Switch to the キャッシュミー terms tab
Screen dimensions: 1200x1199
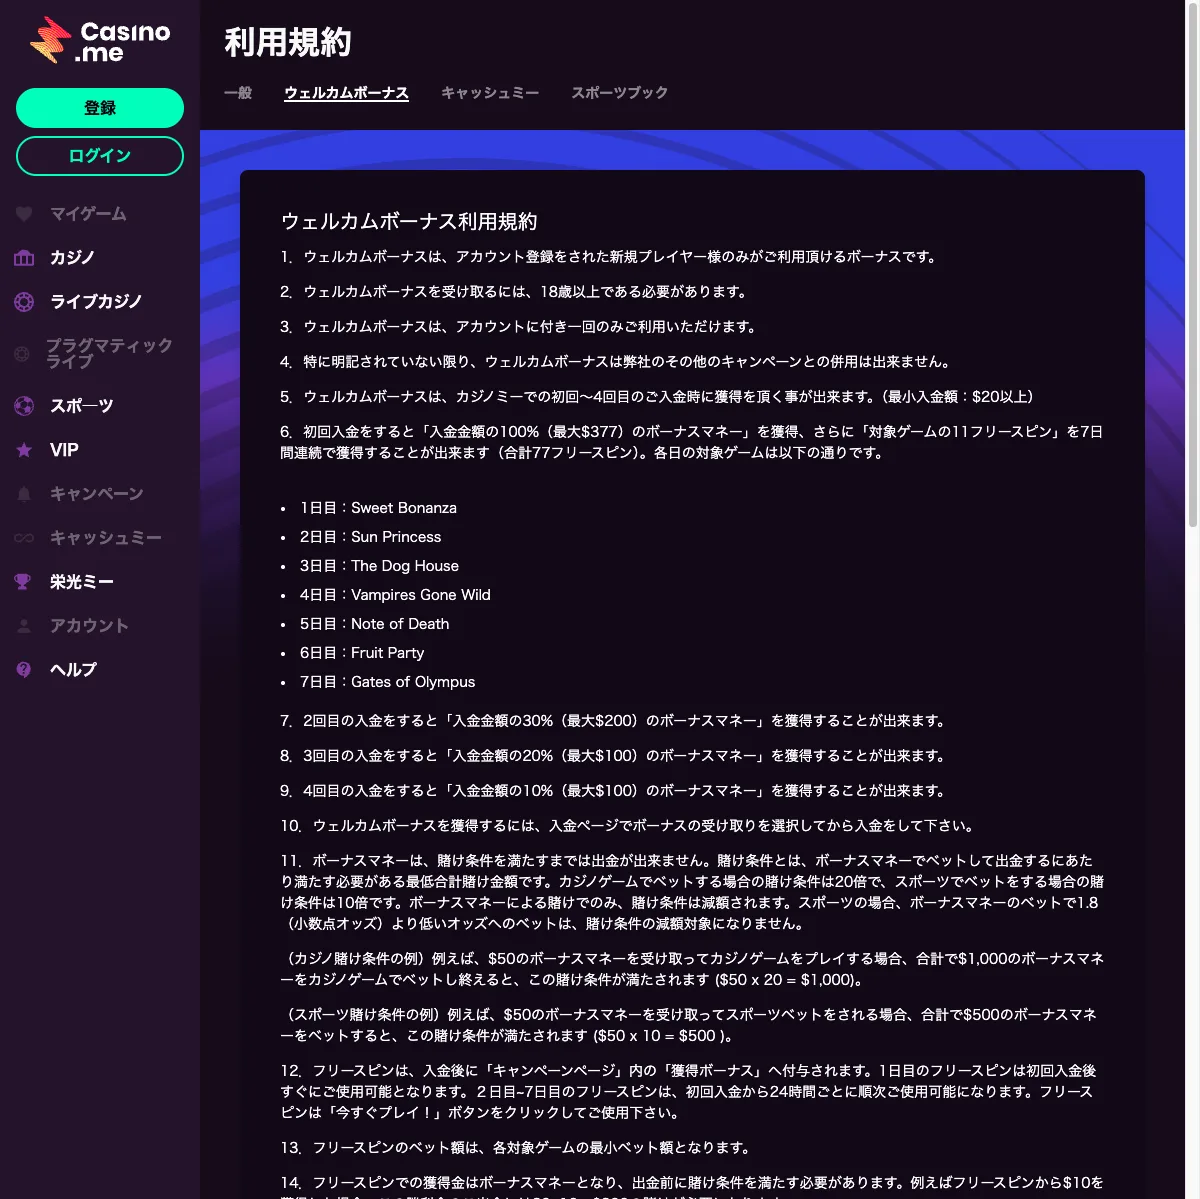pos(490,93)
